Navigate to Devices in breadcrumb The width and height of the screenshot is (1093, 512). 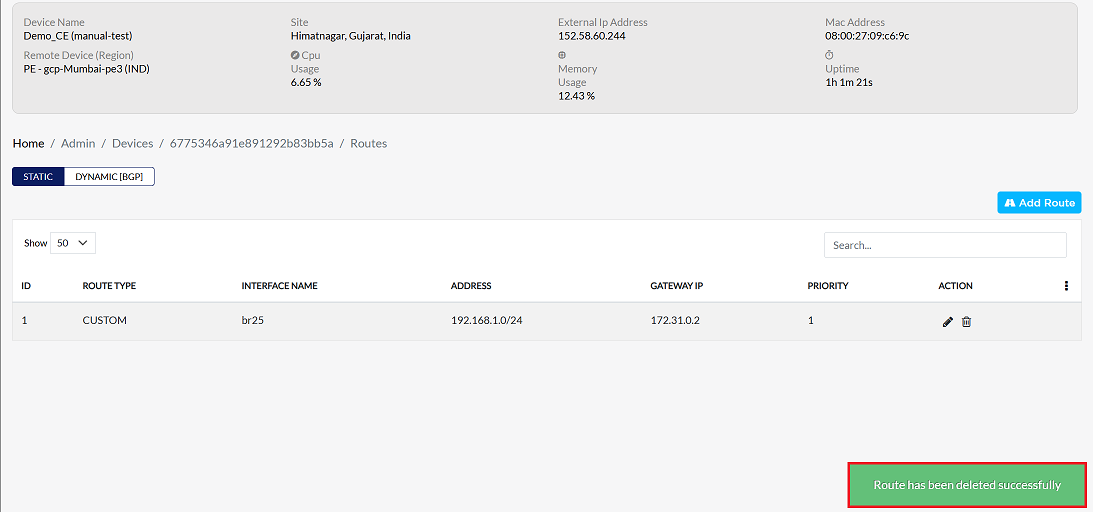pos(132,143)
